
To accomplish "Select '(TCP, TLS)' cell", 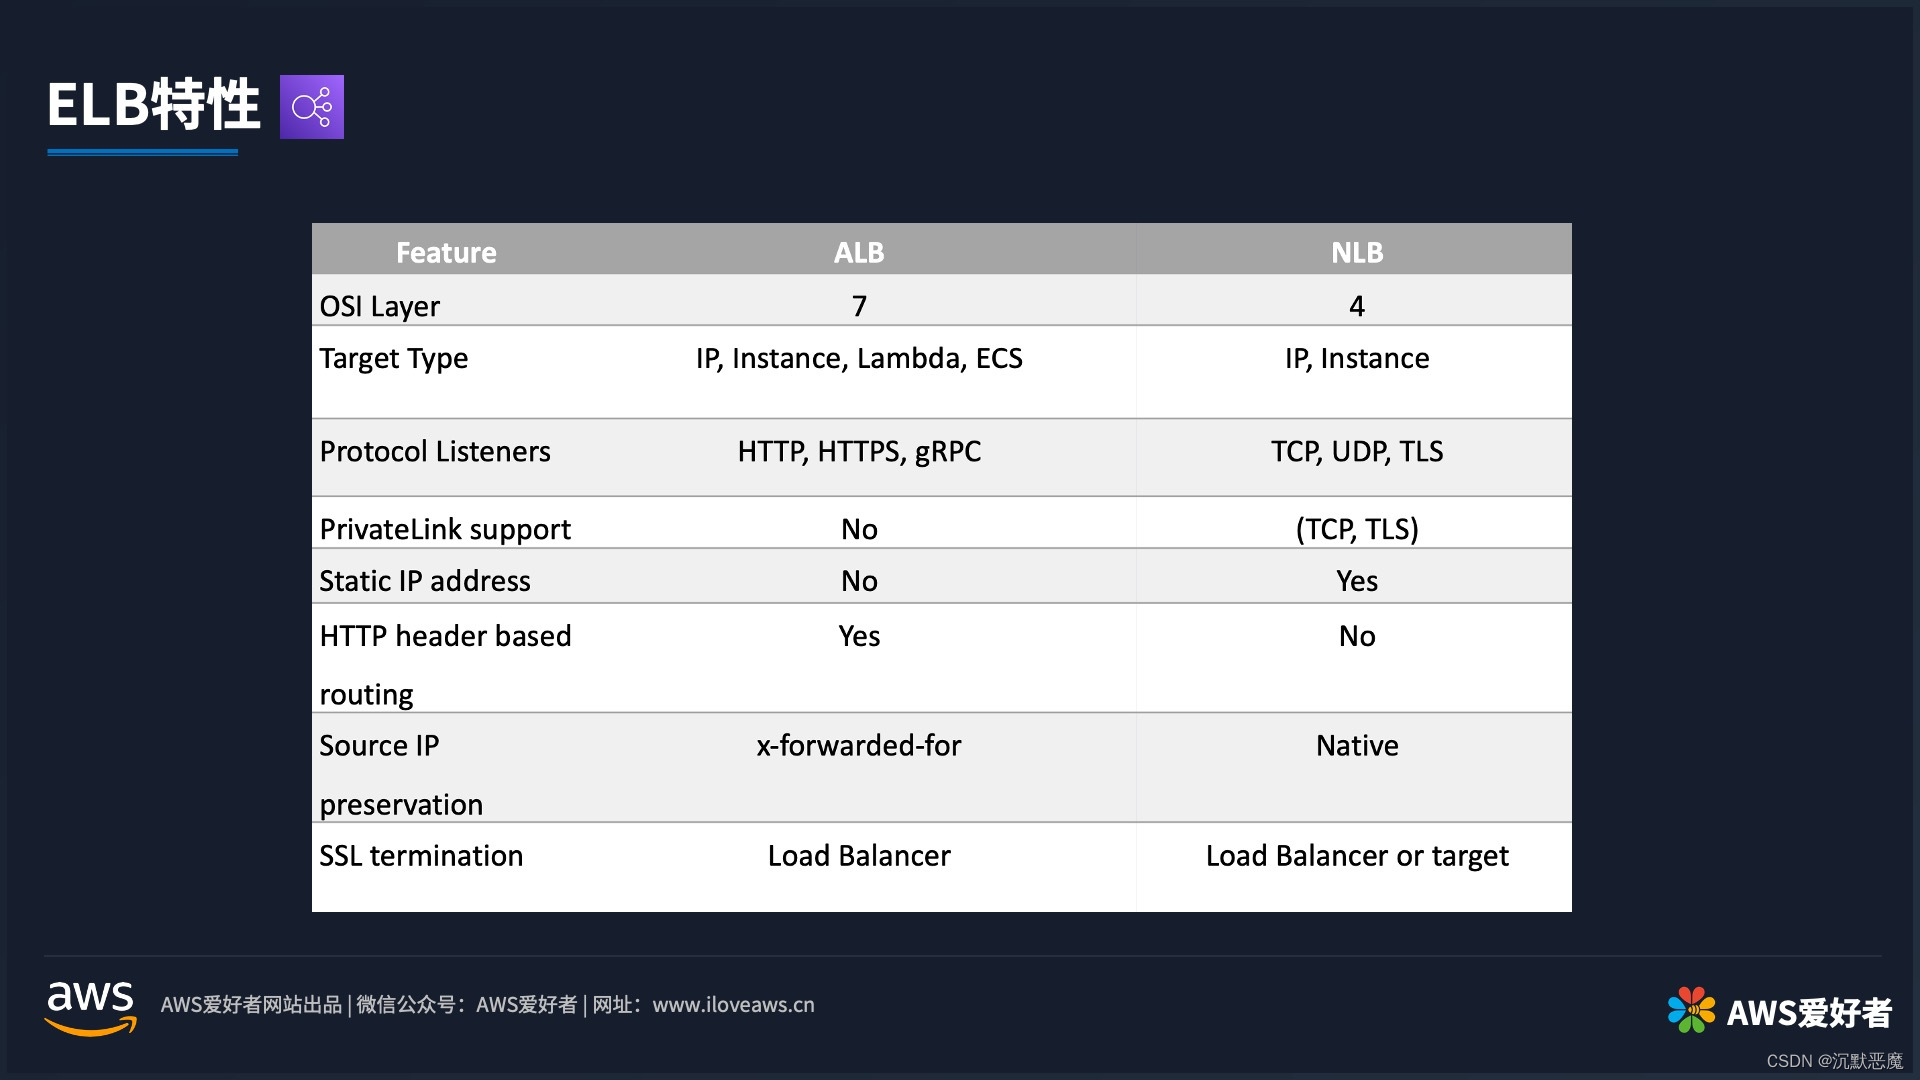I will coord(1357,529).
